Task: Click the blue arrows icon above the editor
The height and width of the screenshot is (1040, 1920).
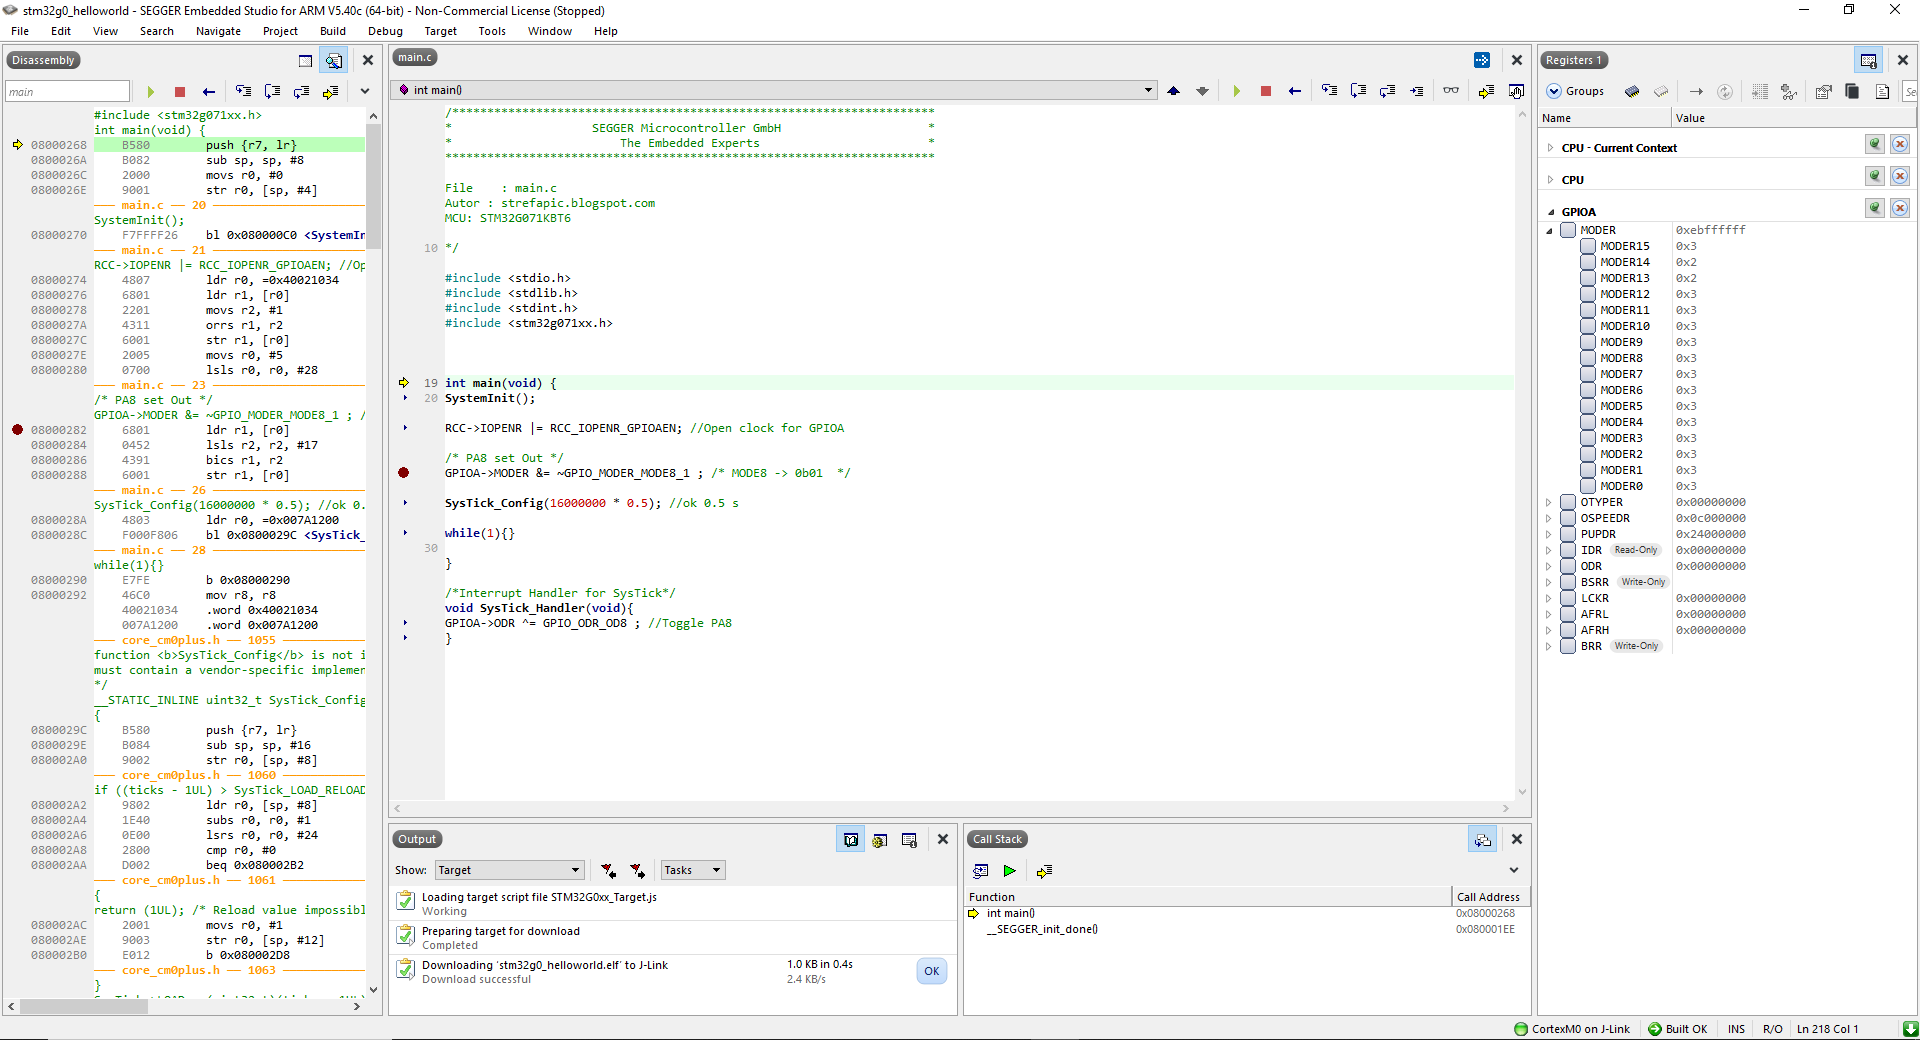Action: 1482,60
